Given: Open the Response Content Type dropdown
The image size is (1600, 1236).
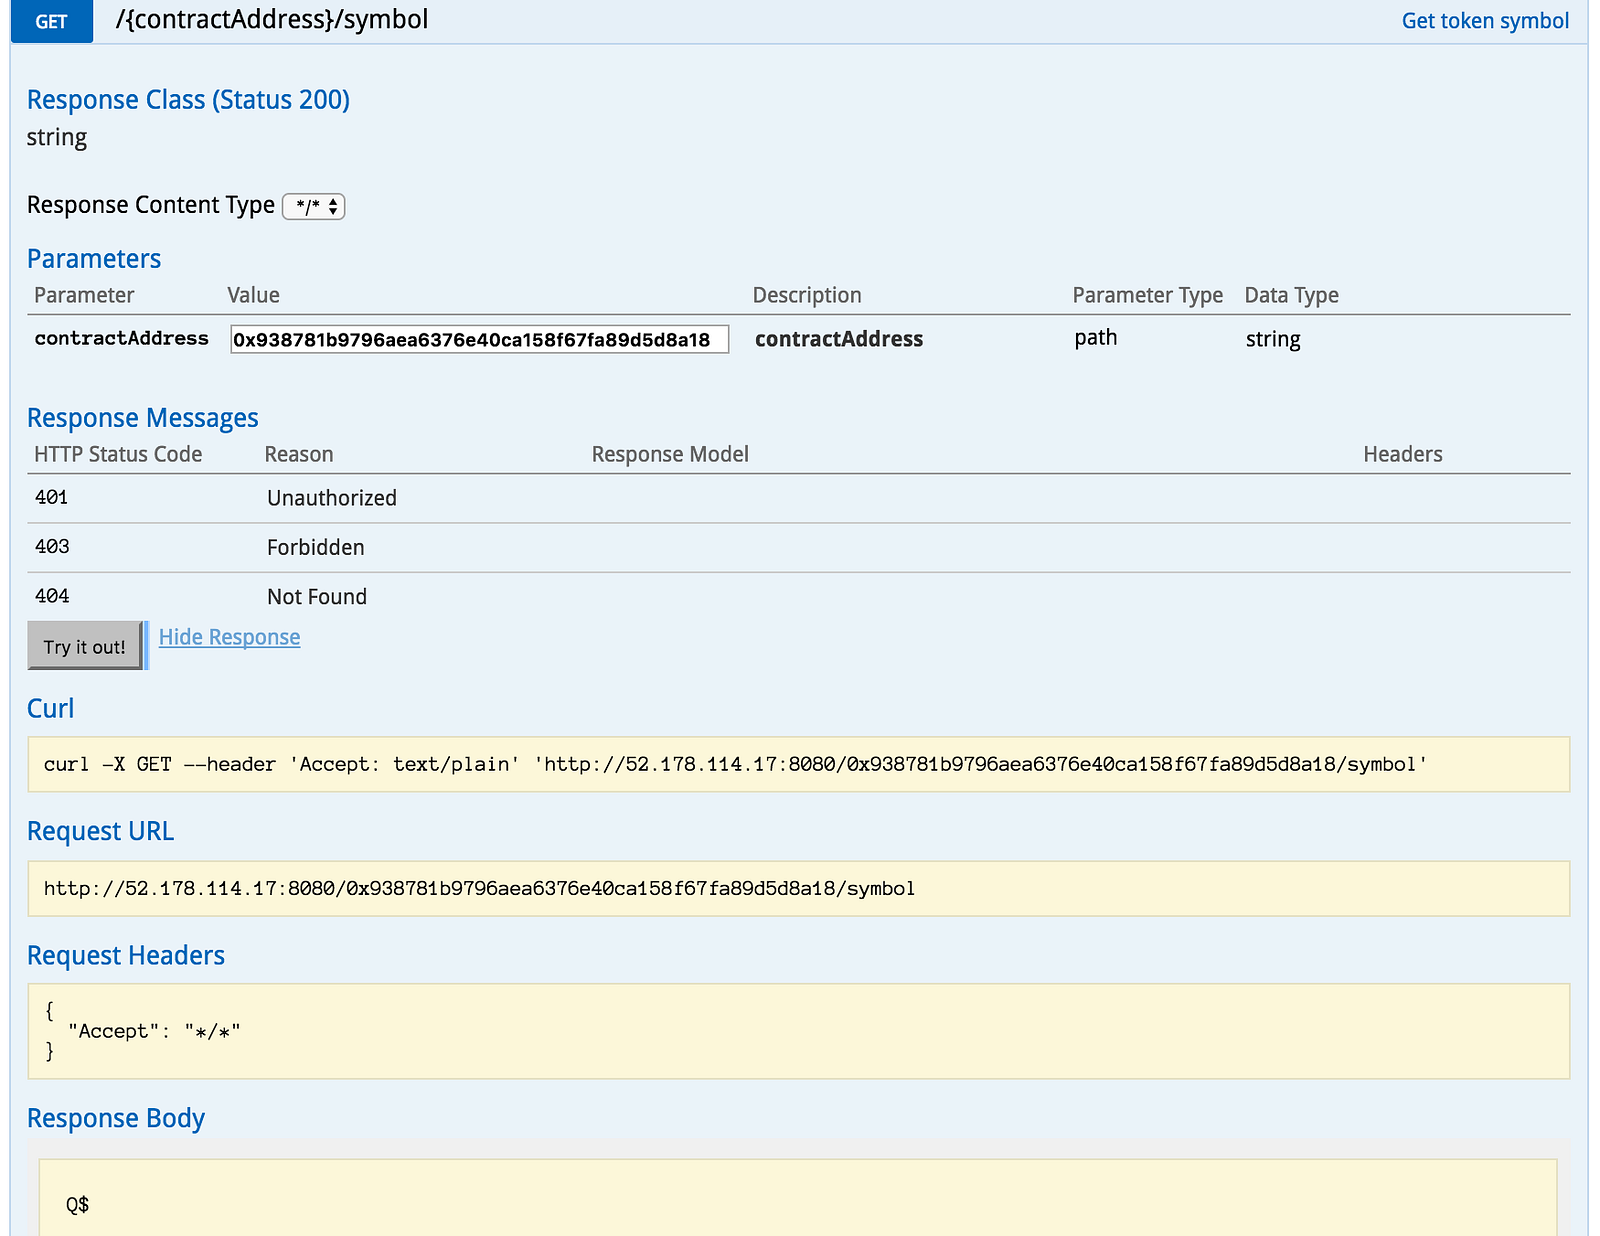Looking at the screenshot, I should (314, 206).
